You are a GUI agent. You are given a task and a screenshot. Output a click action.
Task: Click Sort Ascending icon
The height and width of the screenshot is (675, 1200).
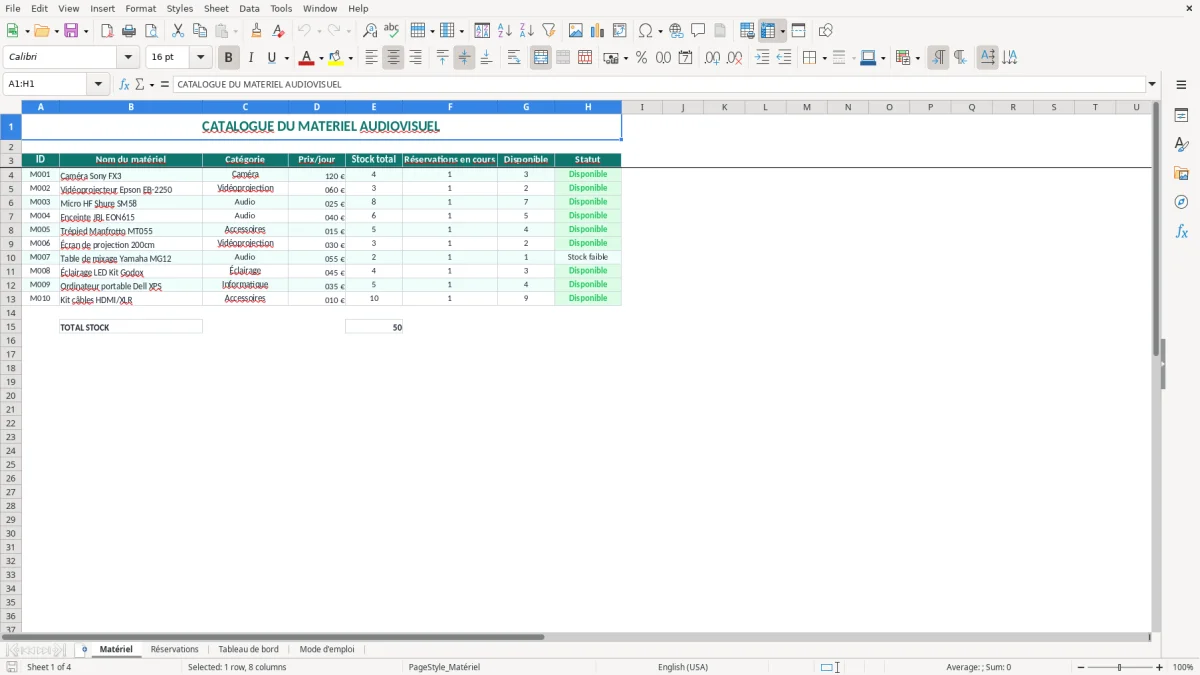[505, 31]
